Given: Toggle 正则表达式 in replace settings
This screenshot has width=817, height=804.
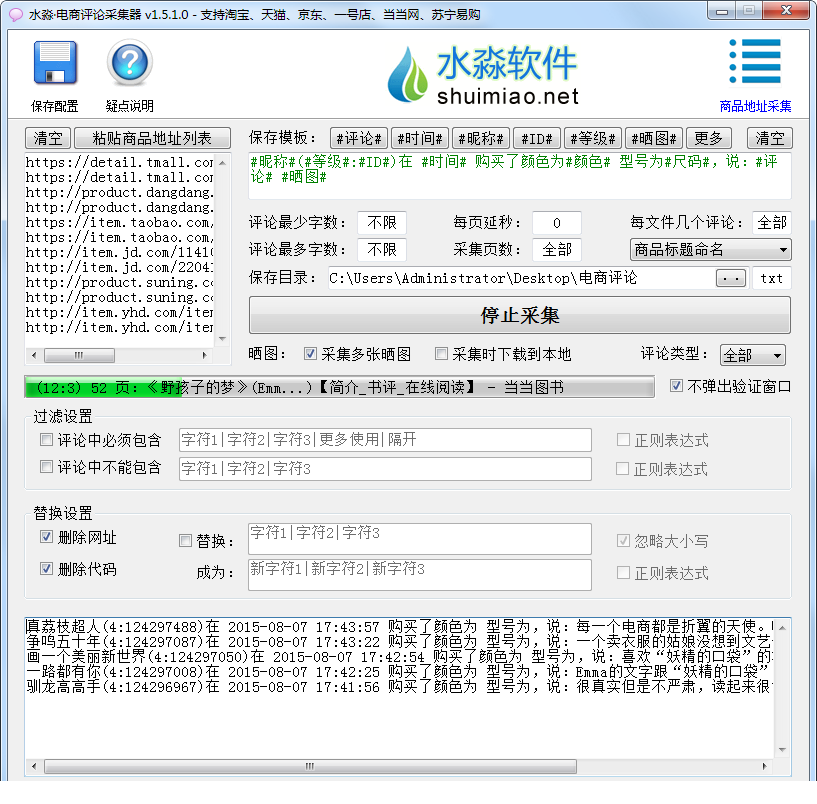Looking at the screenshot, I should pos(623,573).
